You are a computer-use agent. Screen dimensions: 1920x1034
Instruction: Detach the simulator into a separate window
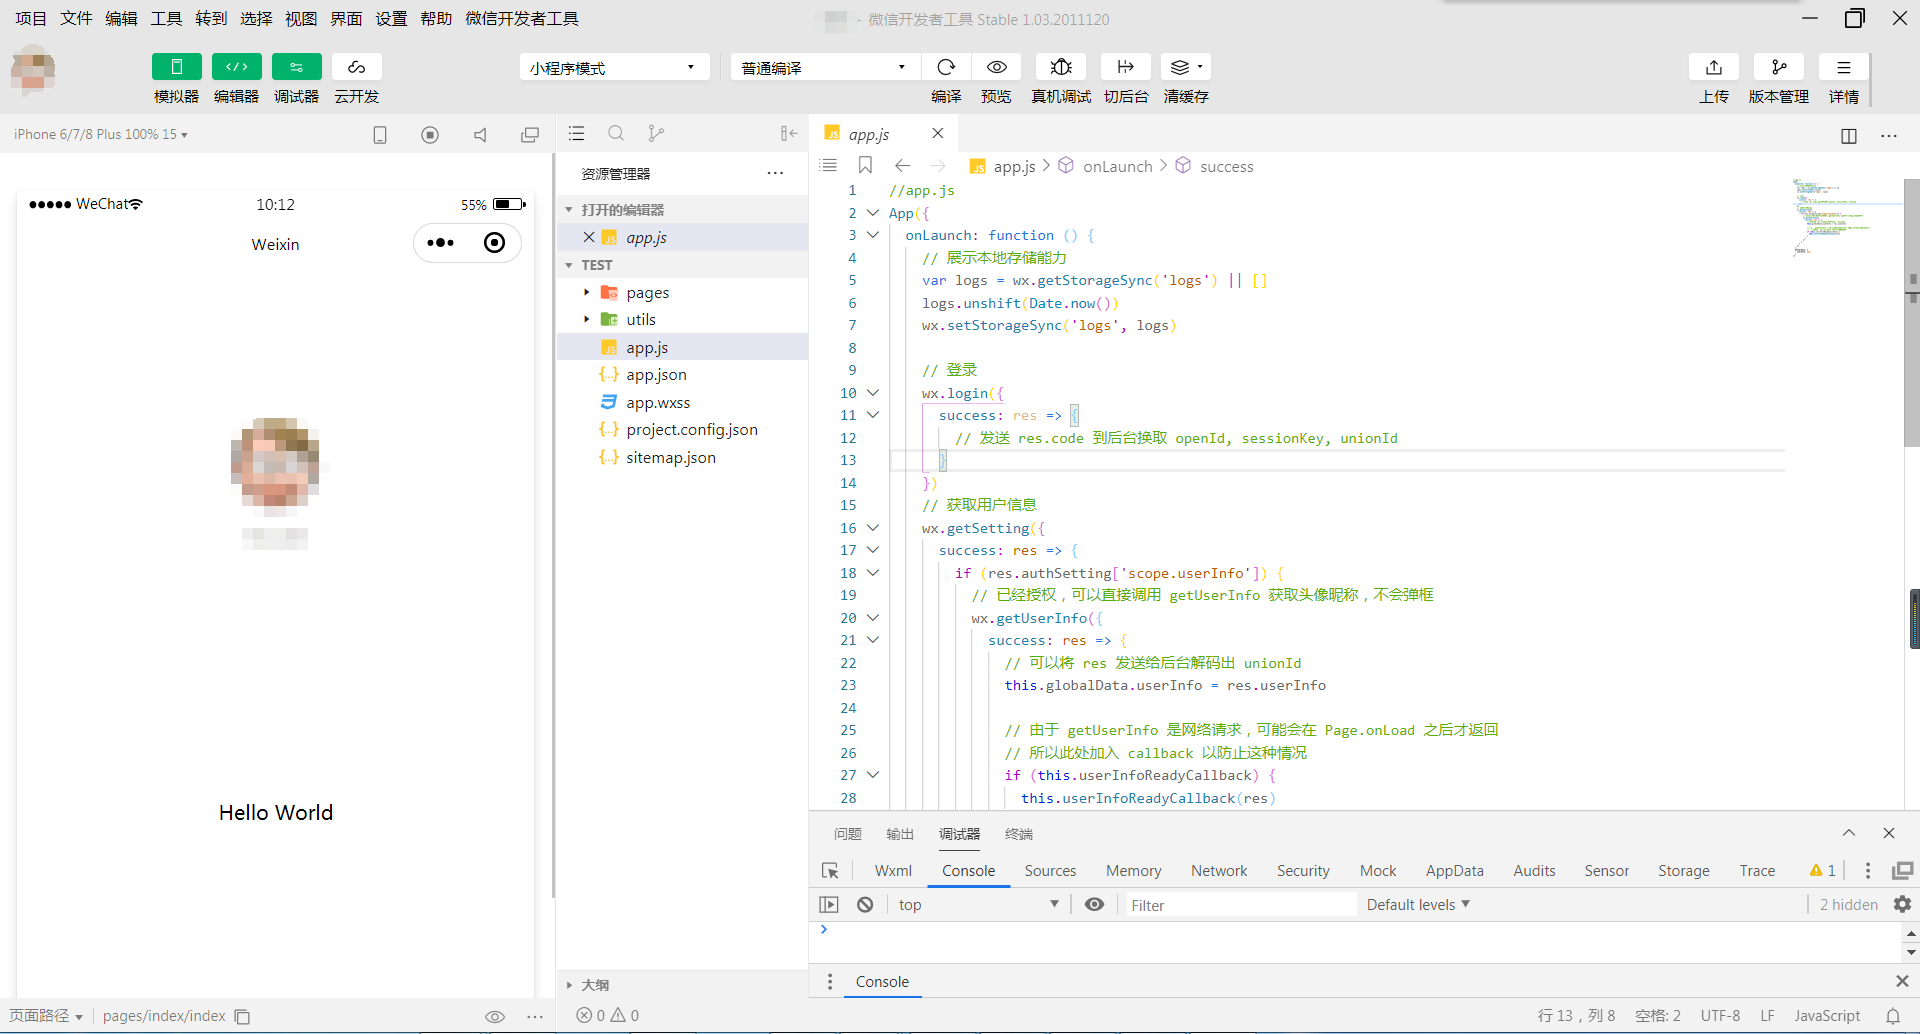click(x=530, y=134)
